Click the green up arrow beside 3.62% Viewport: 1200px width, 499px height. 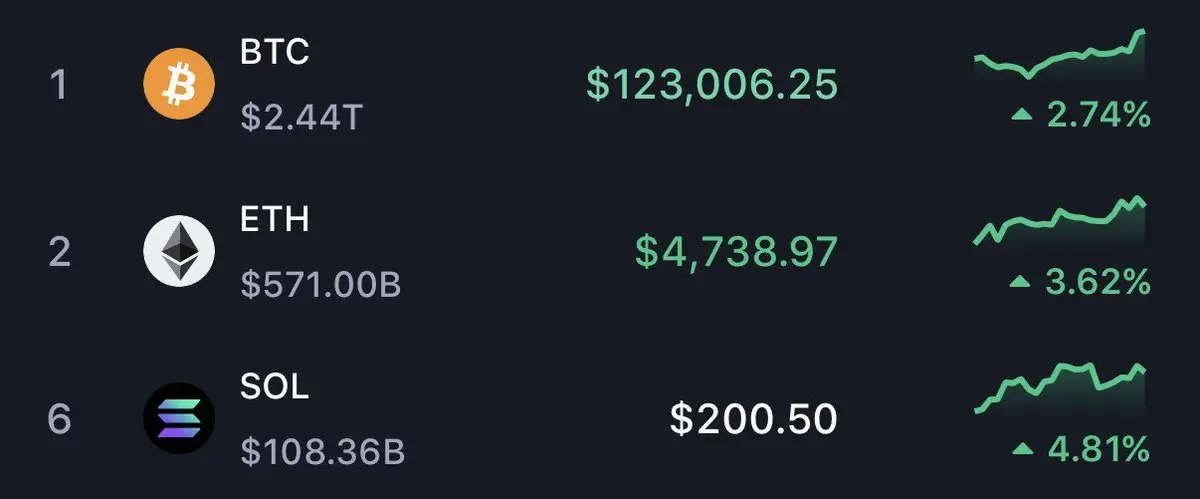(1022, 284)
